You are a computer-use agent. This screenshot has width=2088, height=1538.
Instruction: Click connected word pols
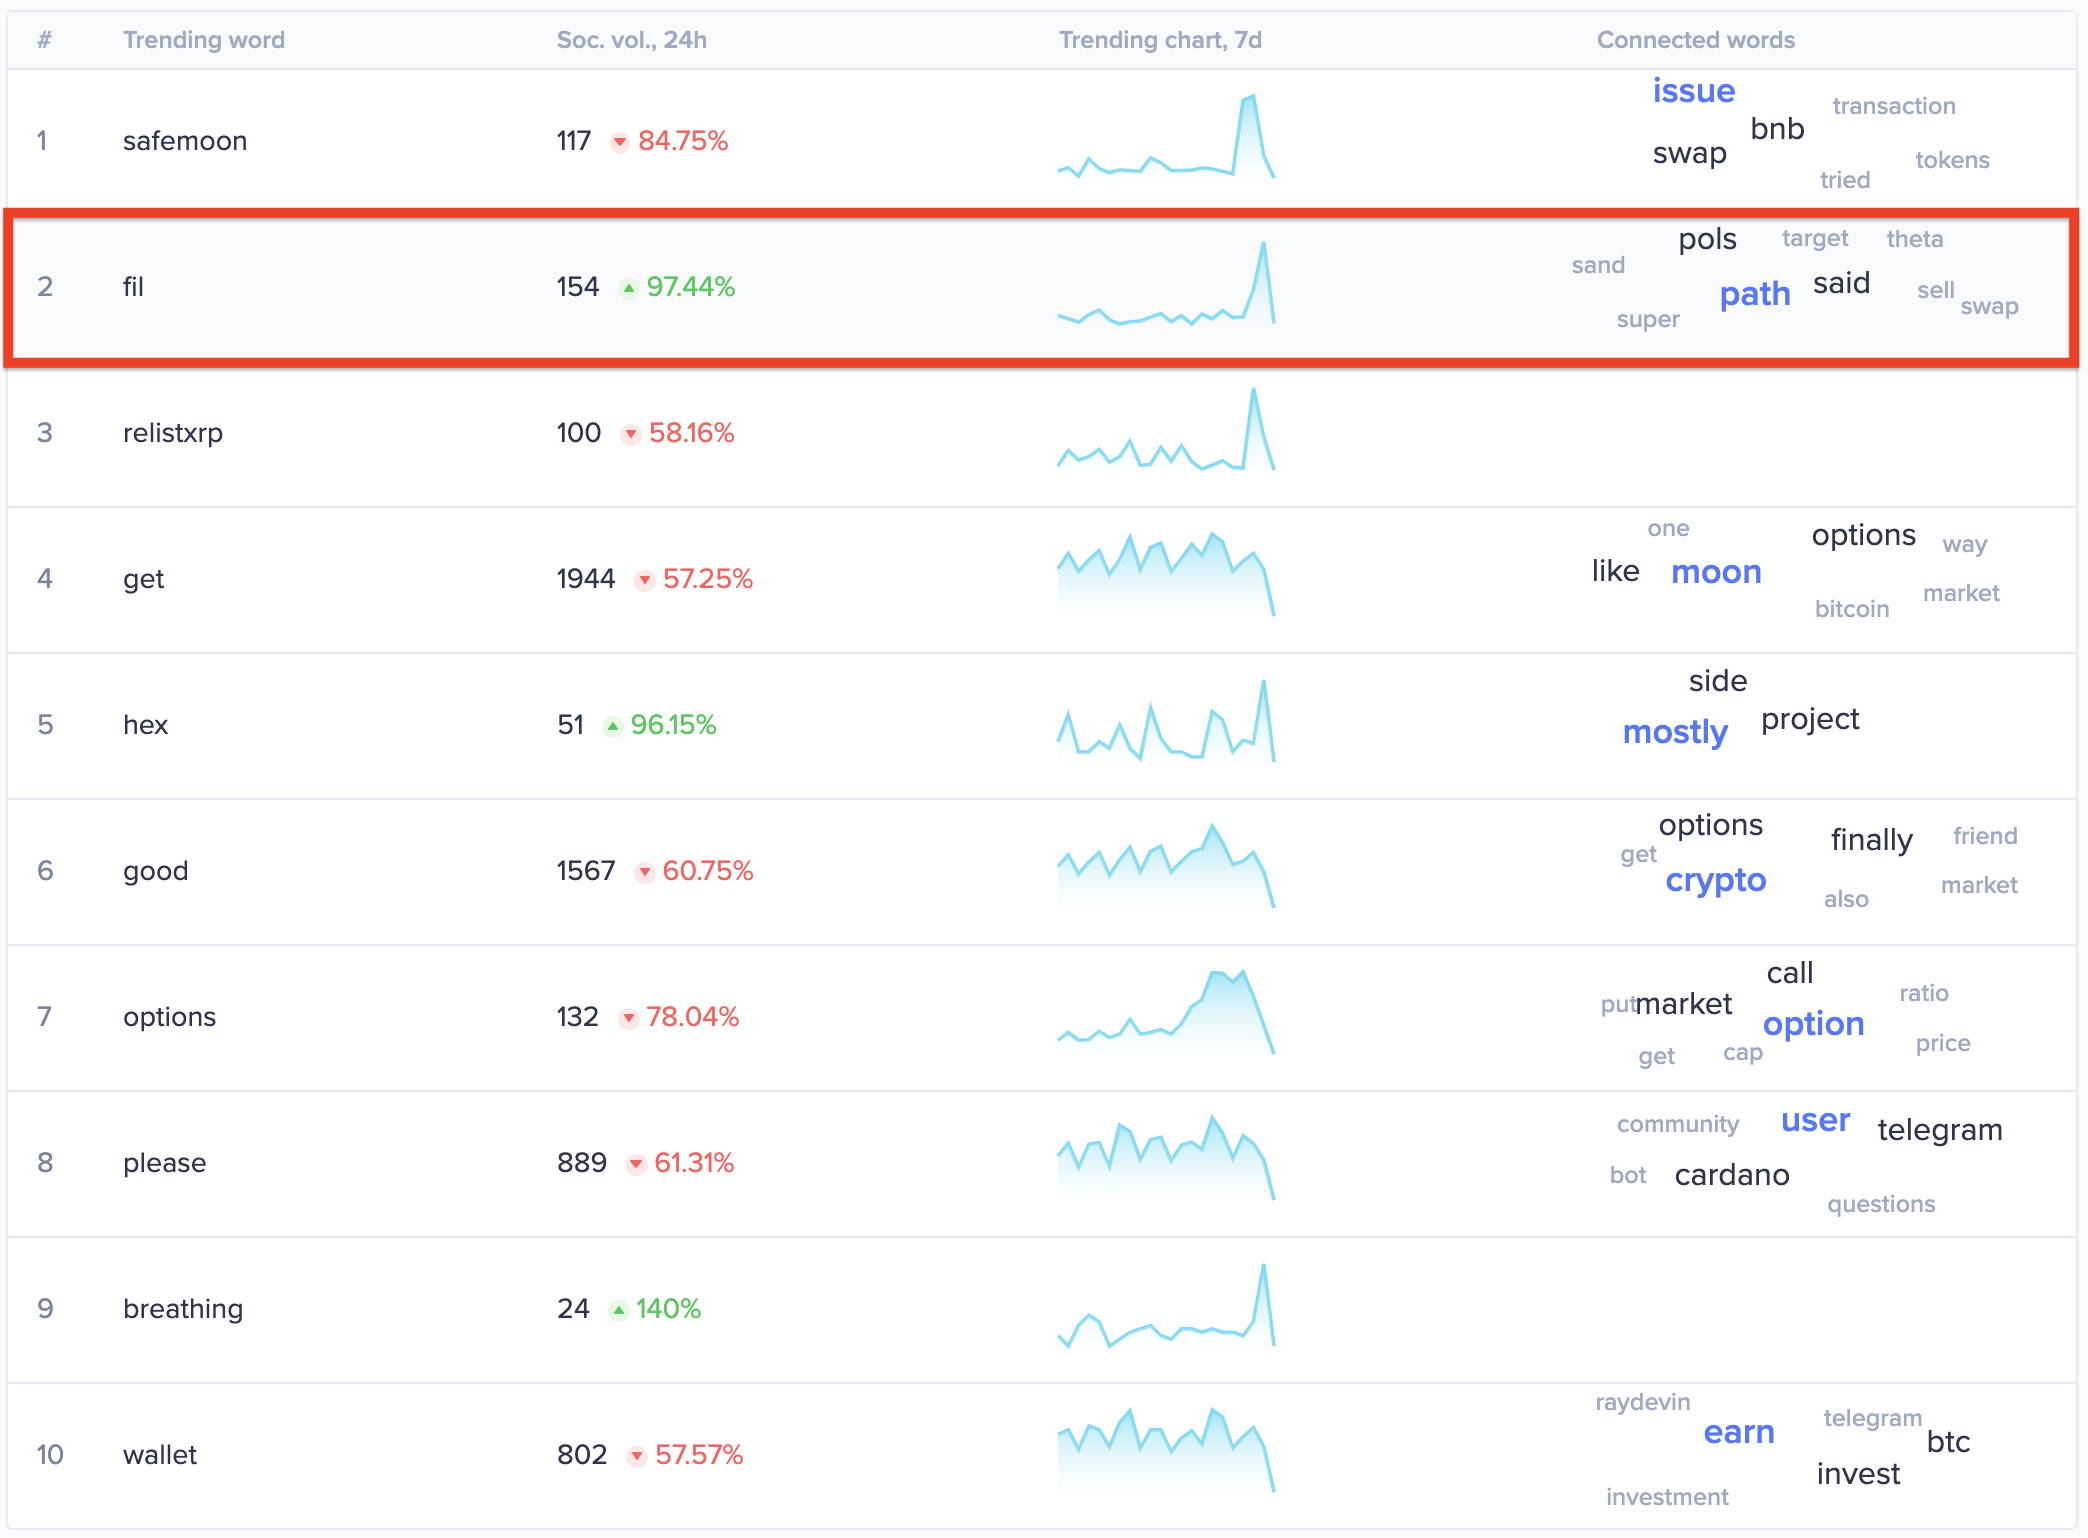1708,240
